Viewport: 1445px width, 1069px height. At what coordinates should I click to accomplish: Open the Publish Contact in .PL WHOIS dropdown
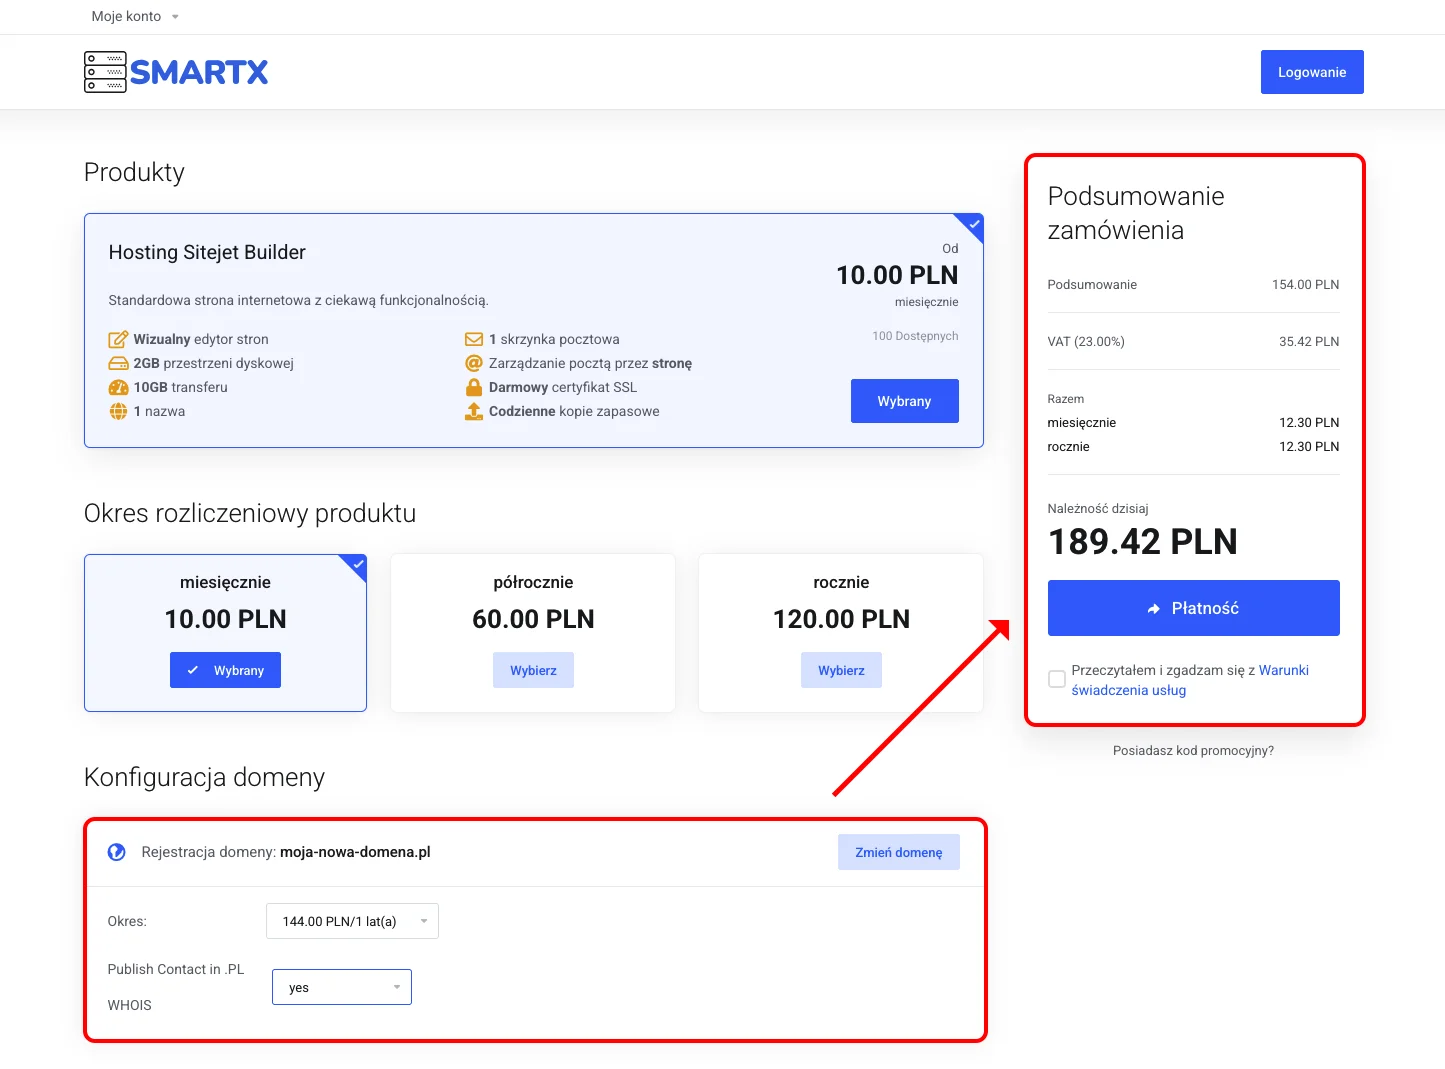tap(341, 987)
